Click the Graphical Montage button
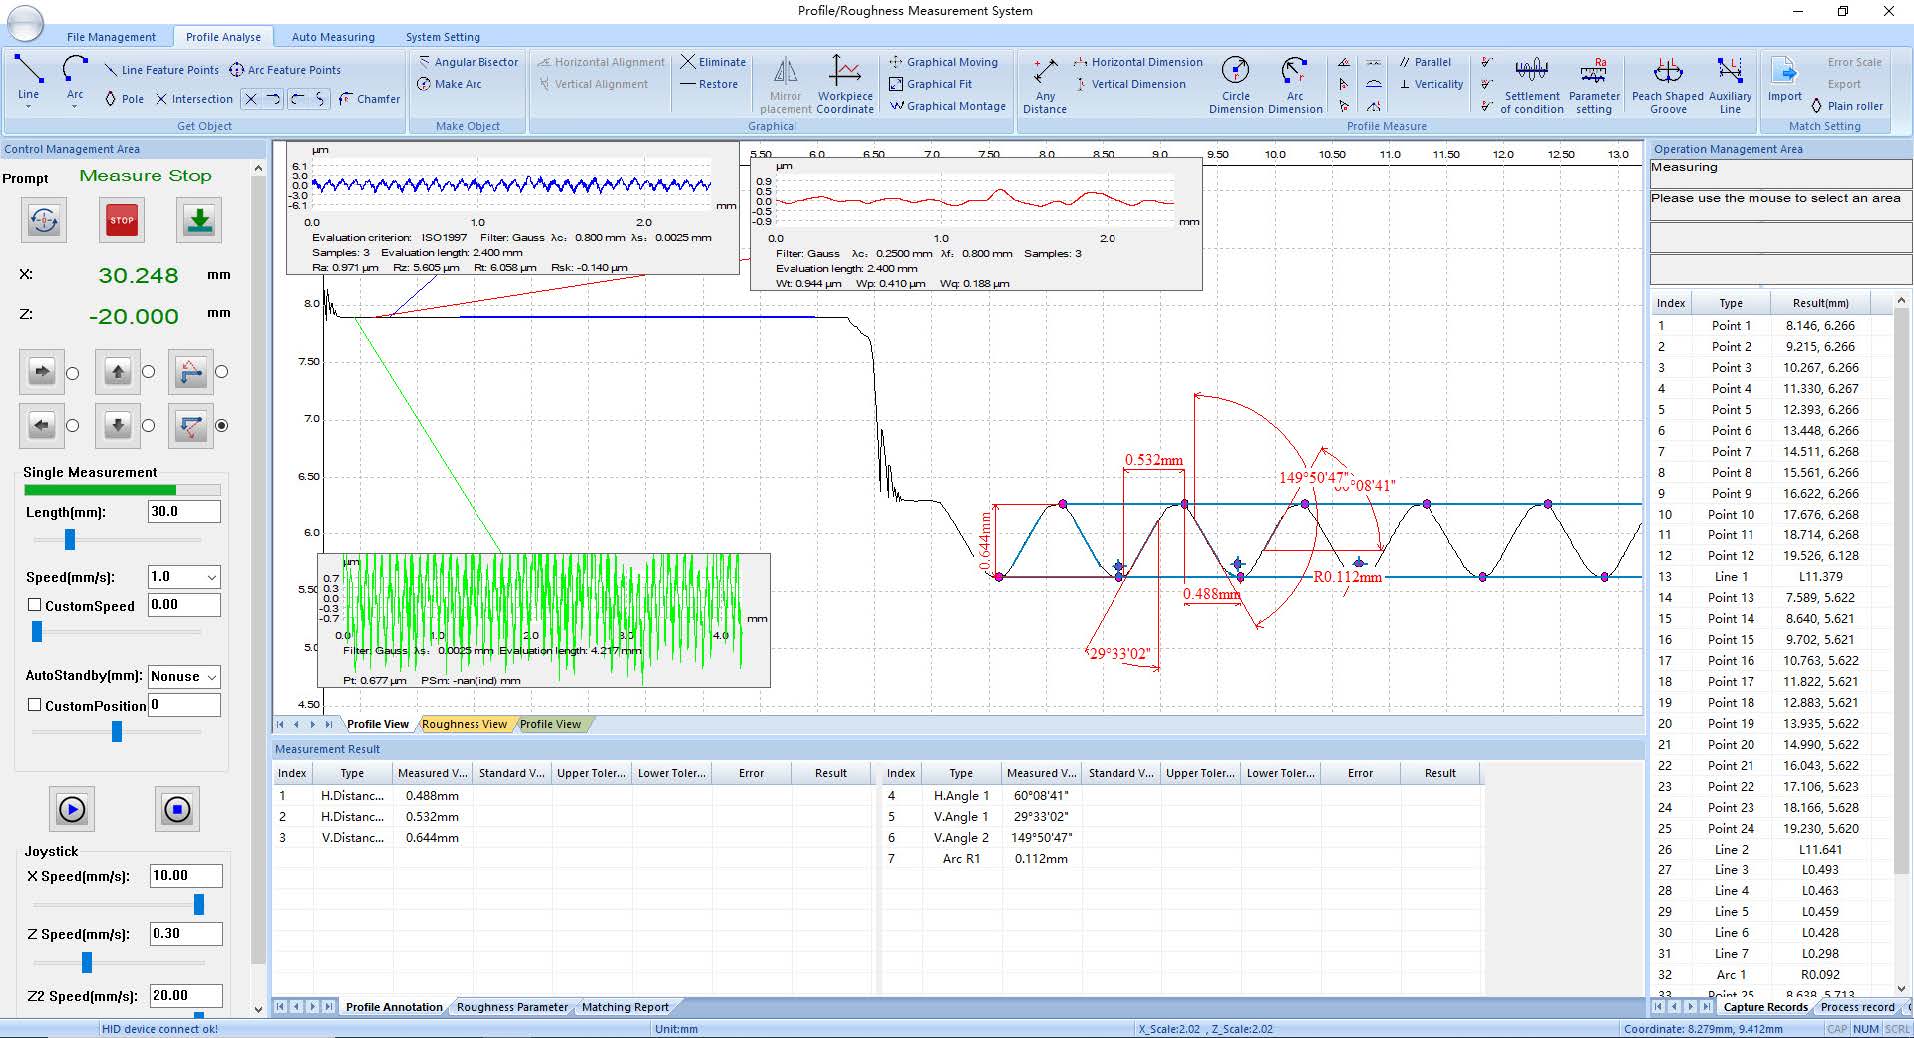This screenshot has height=1038, width=1914. [947, 106]
